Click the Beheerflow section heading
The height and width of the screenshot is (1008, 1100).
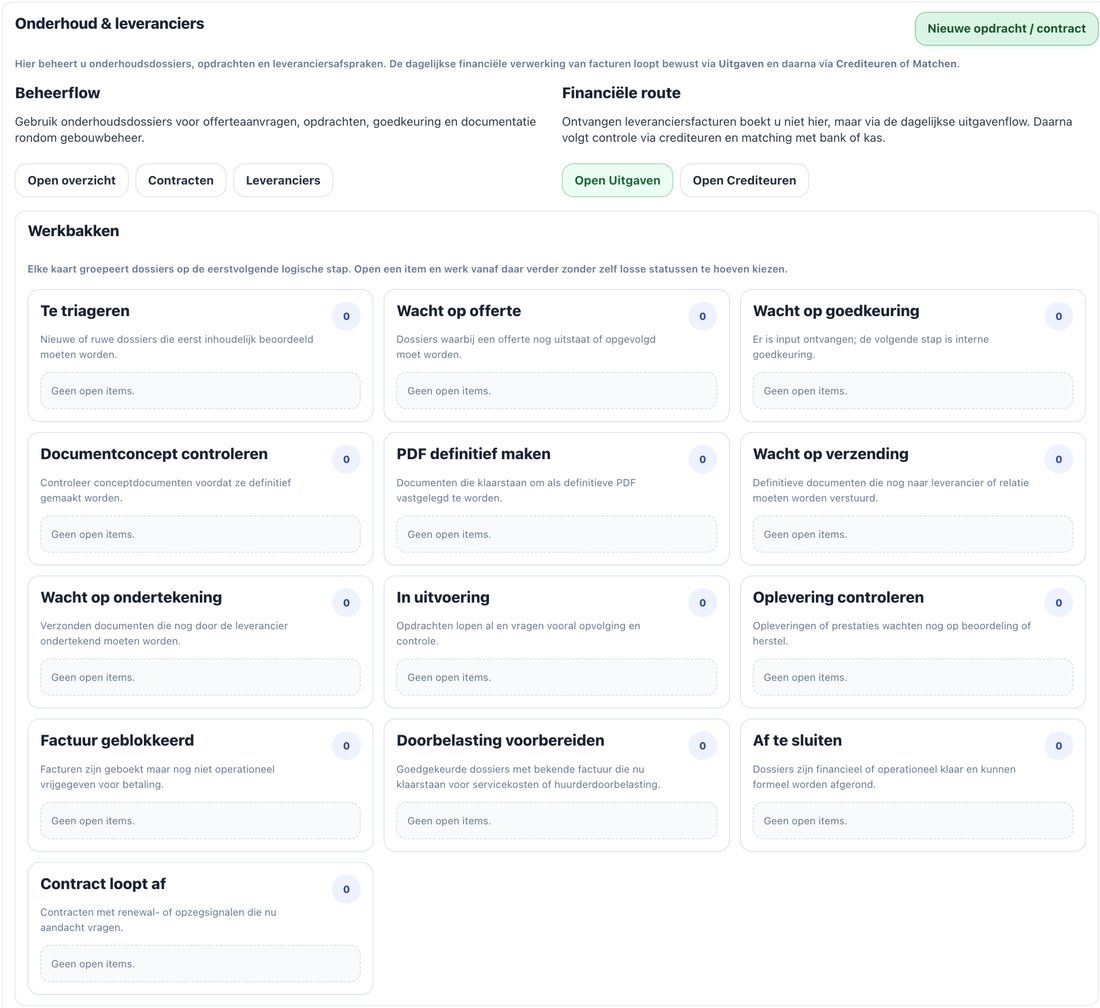pos(58,93)
